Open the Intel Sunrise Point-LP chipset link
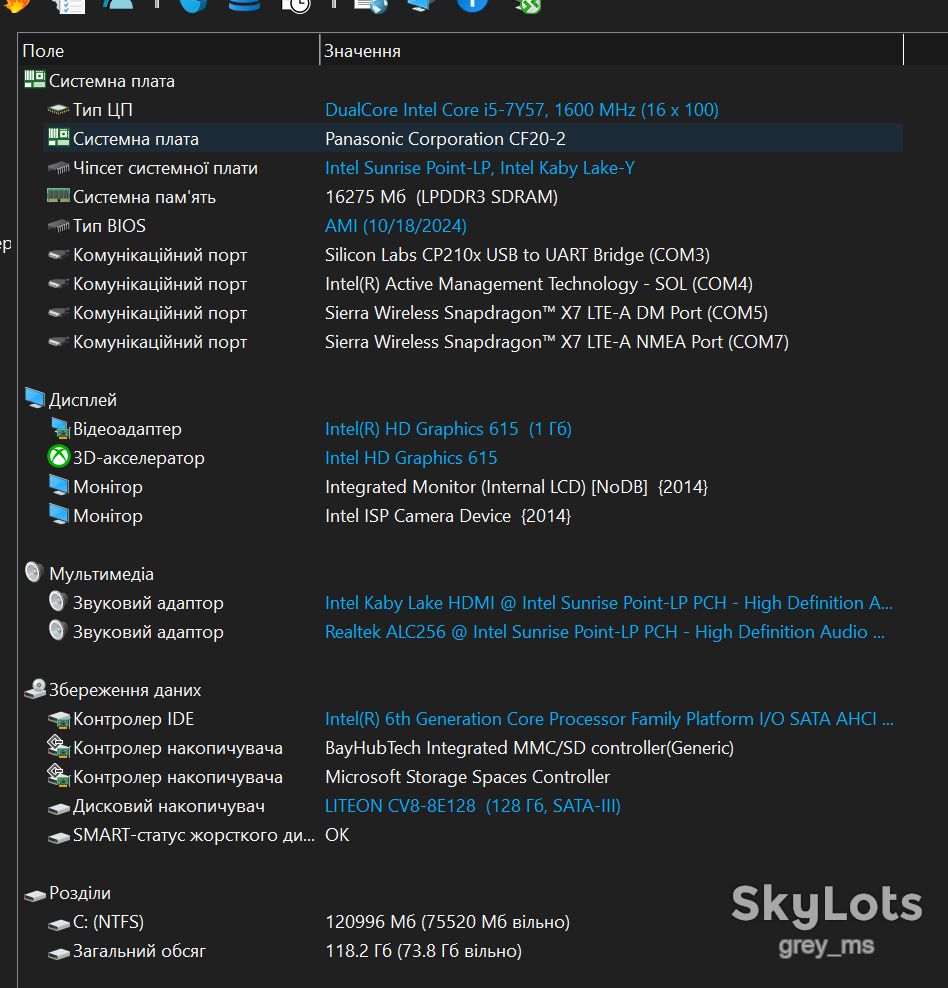The height and width of the screenshot is (988, 948). [x=480, y=168]
